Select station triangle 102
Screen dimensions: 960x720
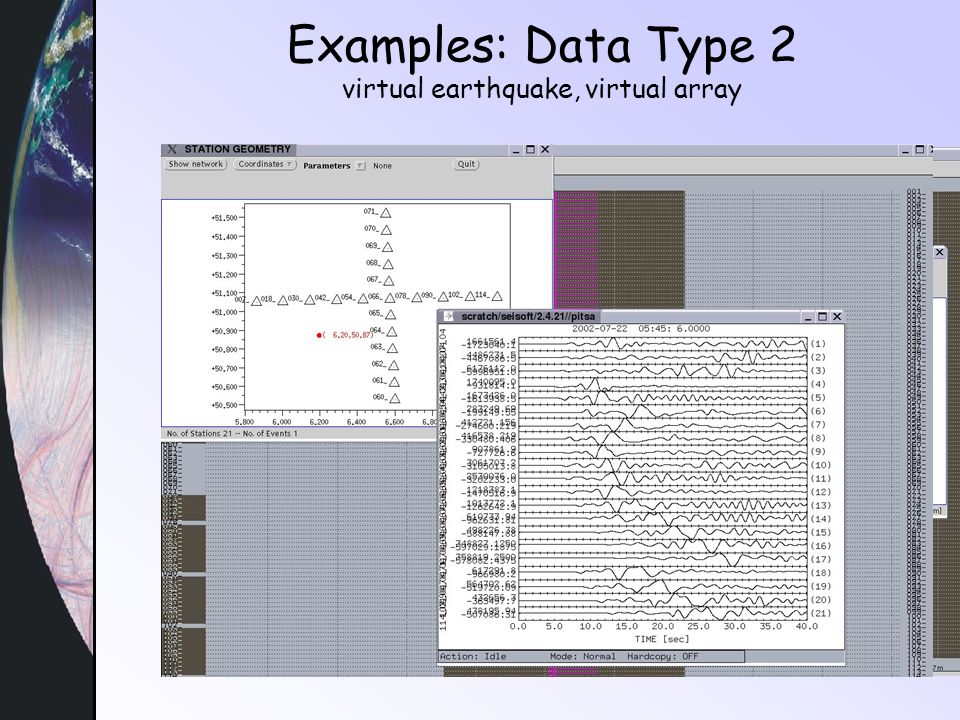click(470, 296)
